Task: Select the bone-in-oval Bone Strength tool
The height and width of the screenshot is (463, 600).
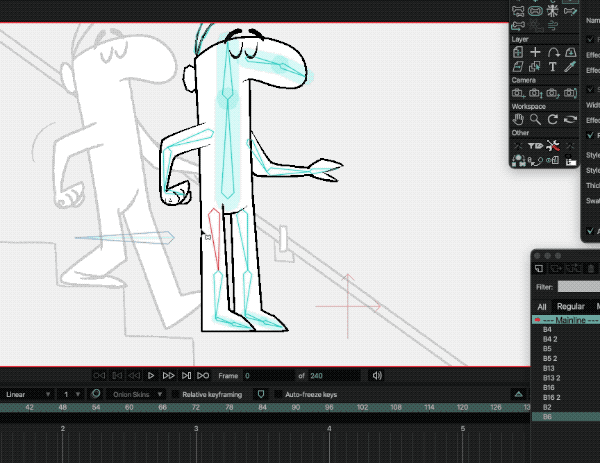Action: (535, 11)
